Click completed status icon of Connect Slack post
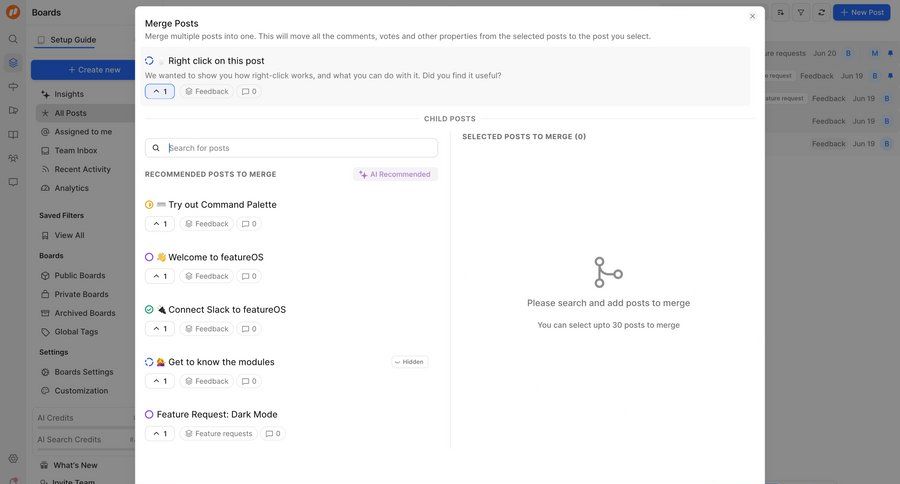900x484 pixels. [x=149, y=309]
